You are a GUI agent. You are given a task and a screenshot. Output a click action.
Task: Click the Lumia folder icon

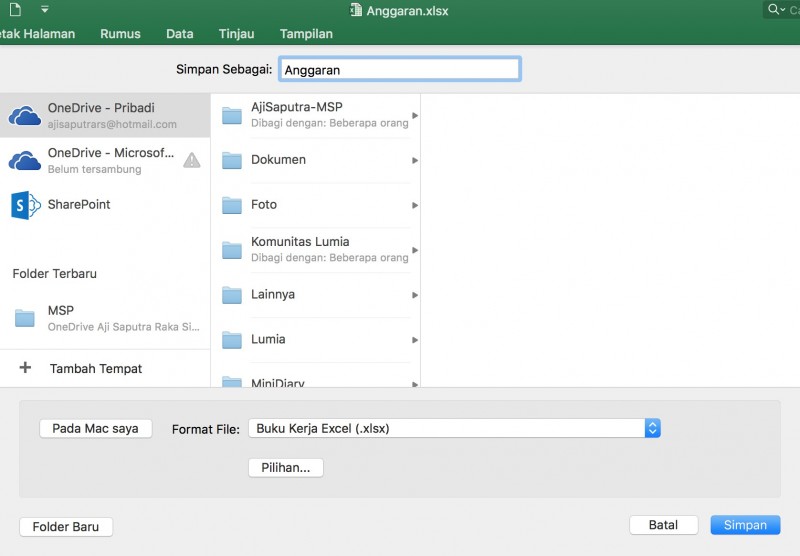tap(232, 340)
